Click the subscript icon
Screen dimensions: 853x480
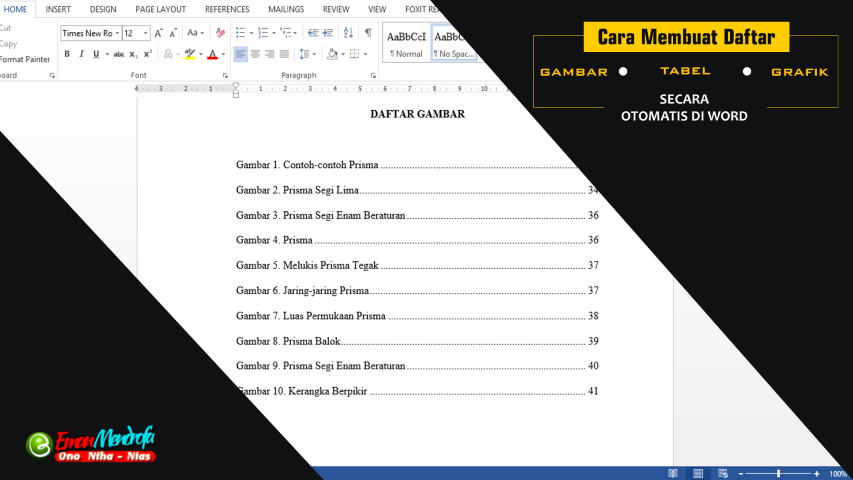[134, 54]
